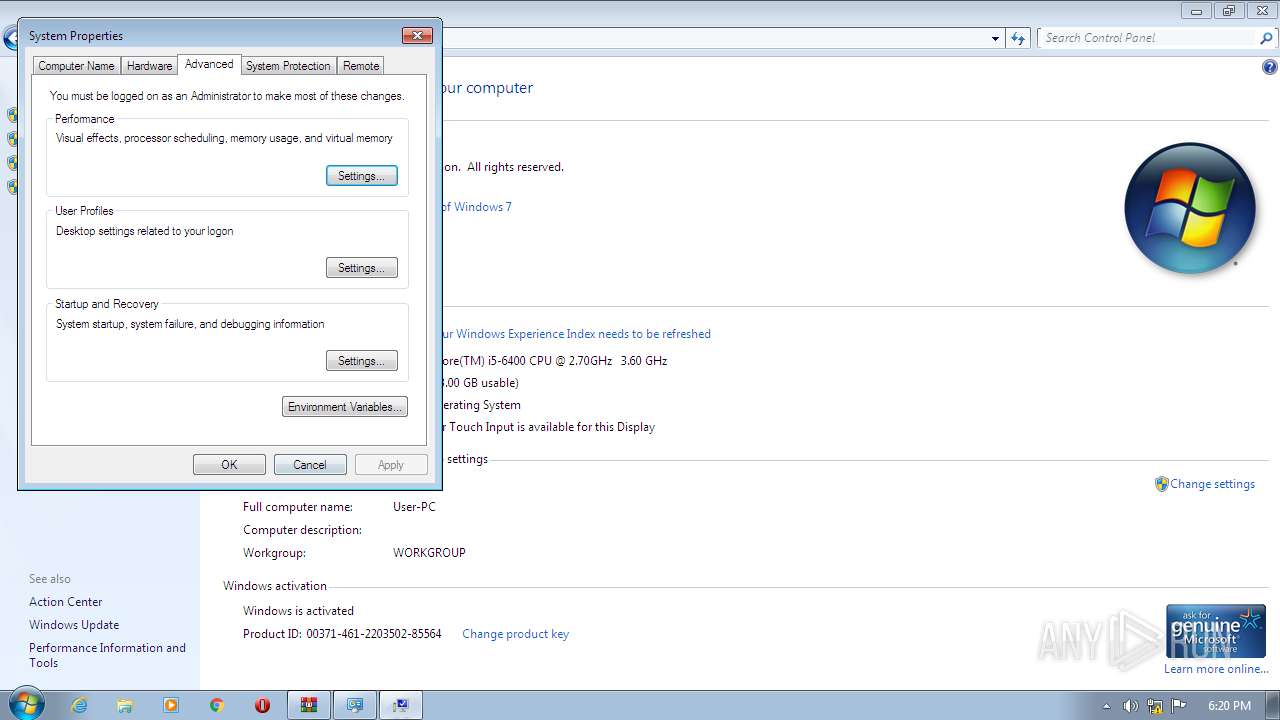This screenshot has width=1280, height=720.
Task: Click the Control Panel help question icon
Action: point(1270,68)
